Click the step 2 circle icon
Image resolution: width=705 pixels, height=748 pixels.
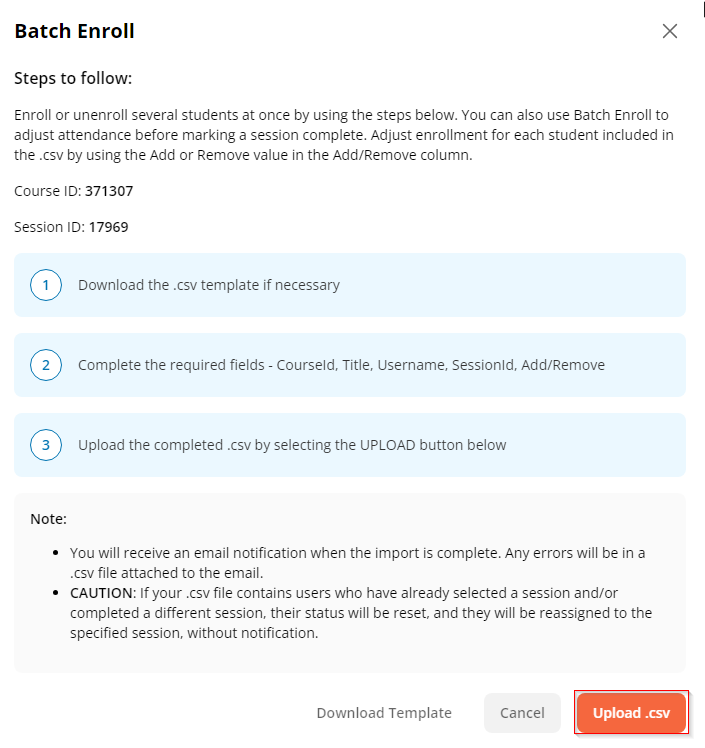(x=46, y=365)
